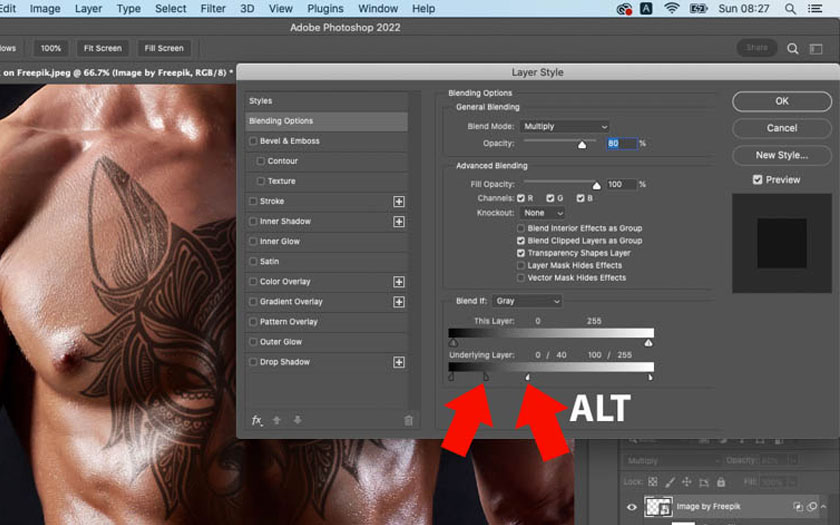Image resolution: width=840 pixels, height=525 pixels.
Task: Add another Stroke effect with plus icon
Action: (x=399, y=201)
